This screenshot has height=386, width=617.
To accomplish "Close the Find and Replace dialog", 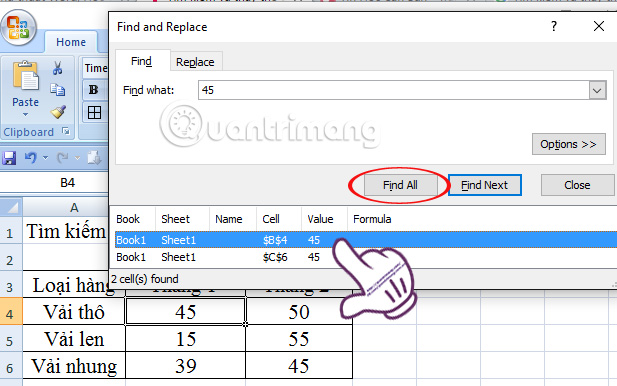I will tap(577, 185).
